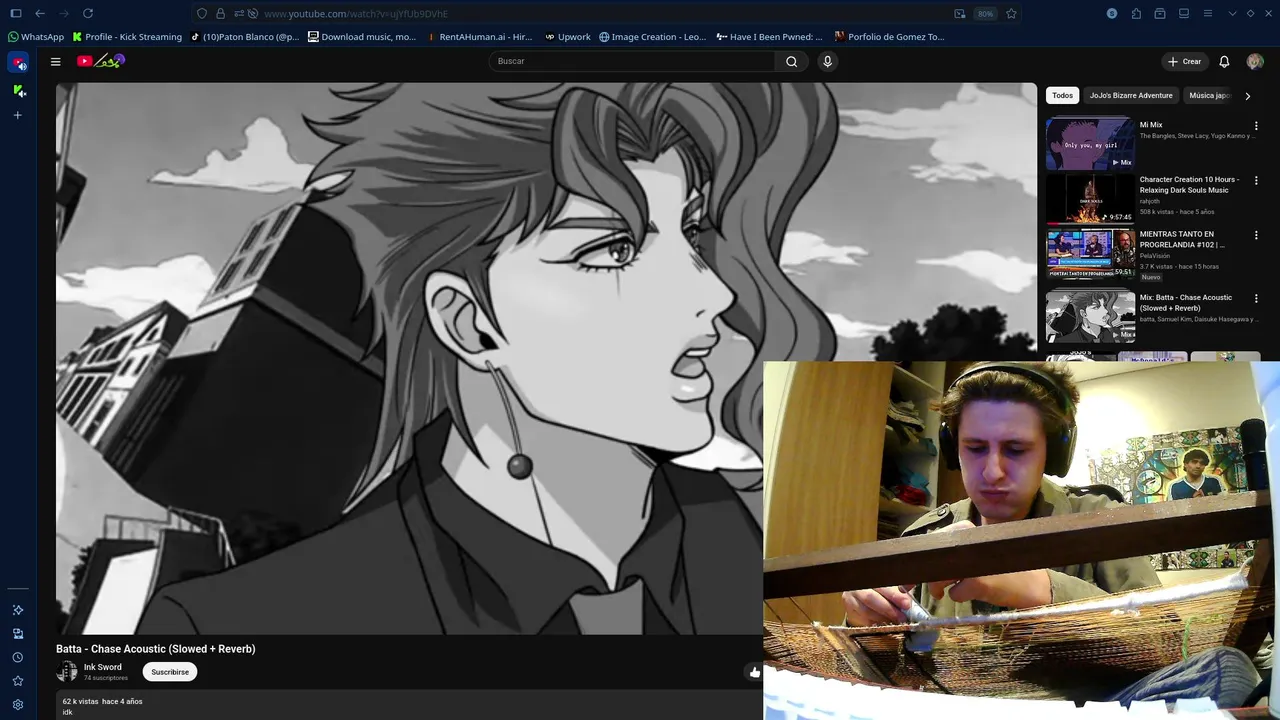Click the Crear button
The height and width of the screenshot is (720, 1280).
[1185, 61]
